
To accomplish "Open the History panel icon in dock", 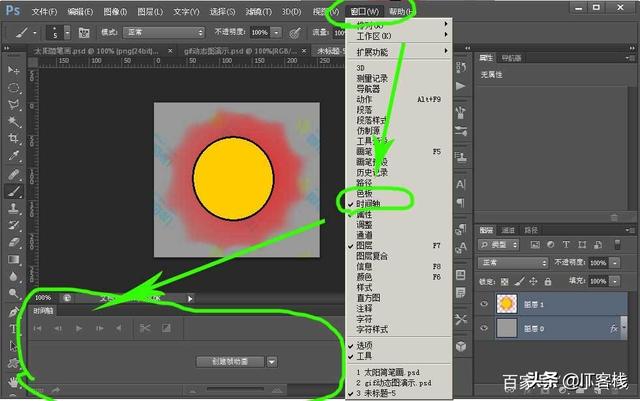I will tap(461, 67).
